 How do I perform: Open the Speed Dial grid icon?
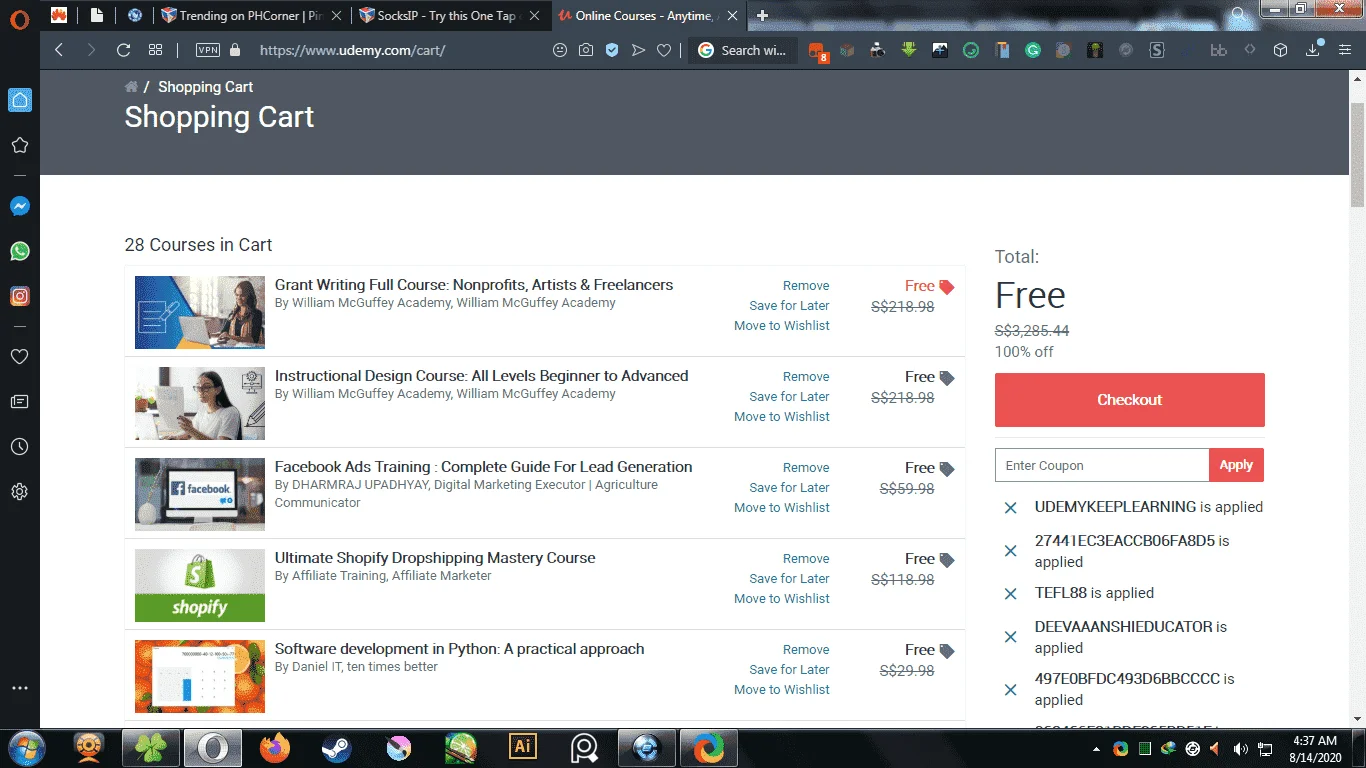[155, 50]
